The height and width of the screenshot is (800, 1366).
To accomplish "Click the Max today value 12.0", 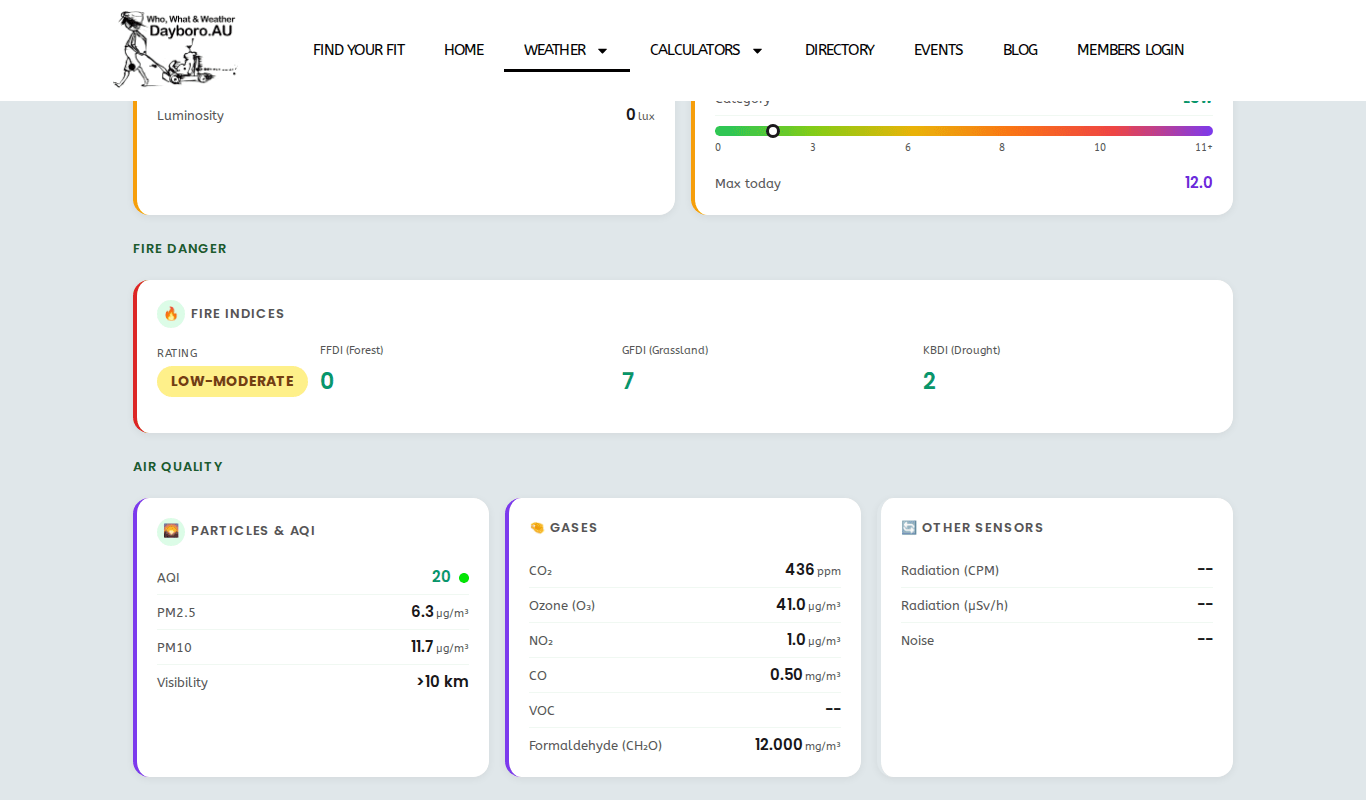I will click(1199, 183).
